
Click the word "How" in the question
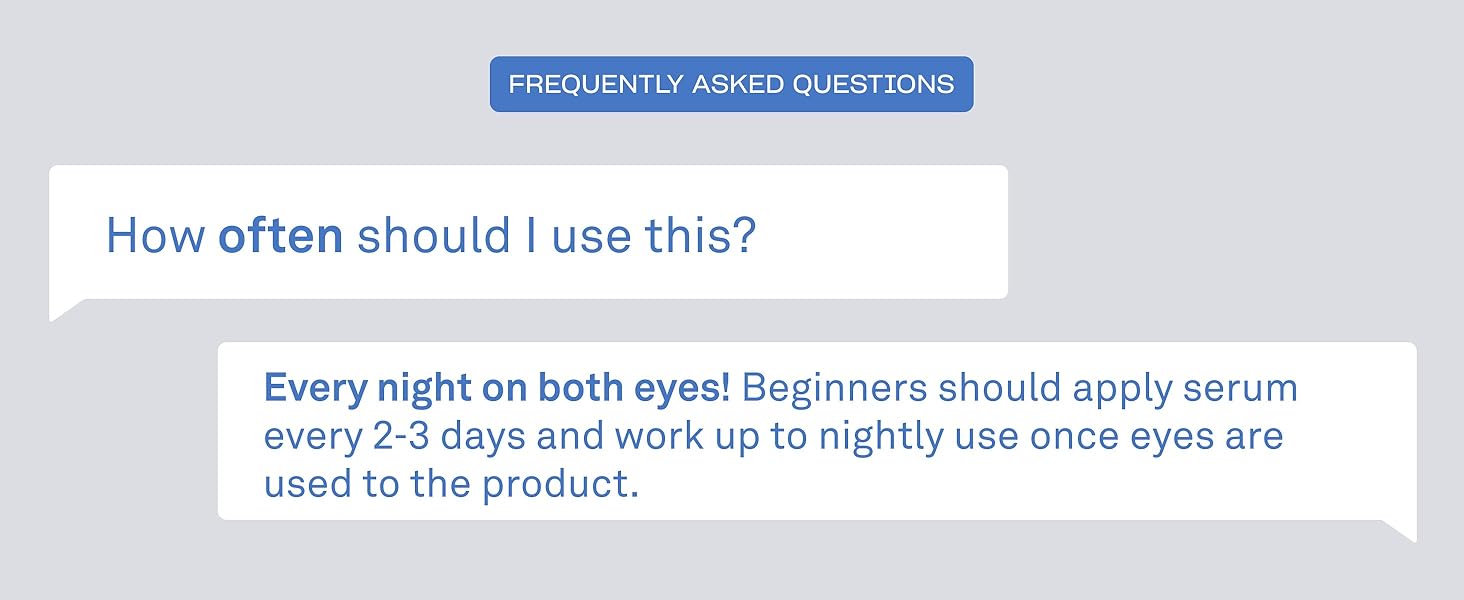(x=155, y=236)
